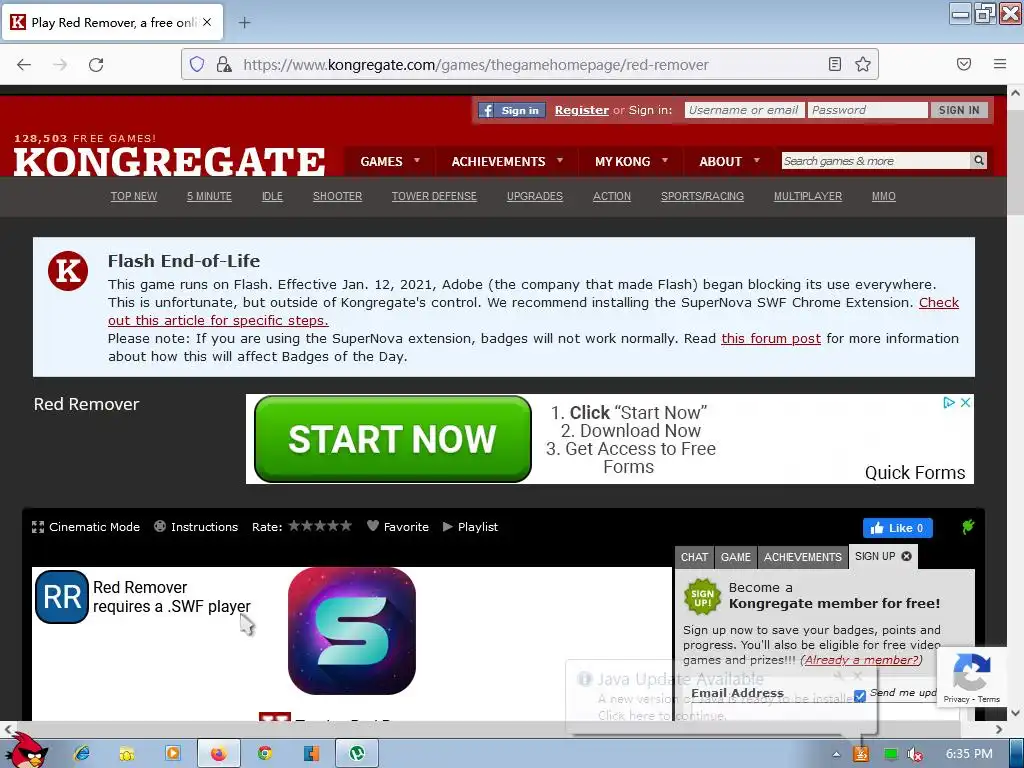Rate the game one star

click(295, 526)
